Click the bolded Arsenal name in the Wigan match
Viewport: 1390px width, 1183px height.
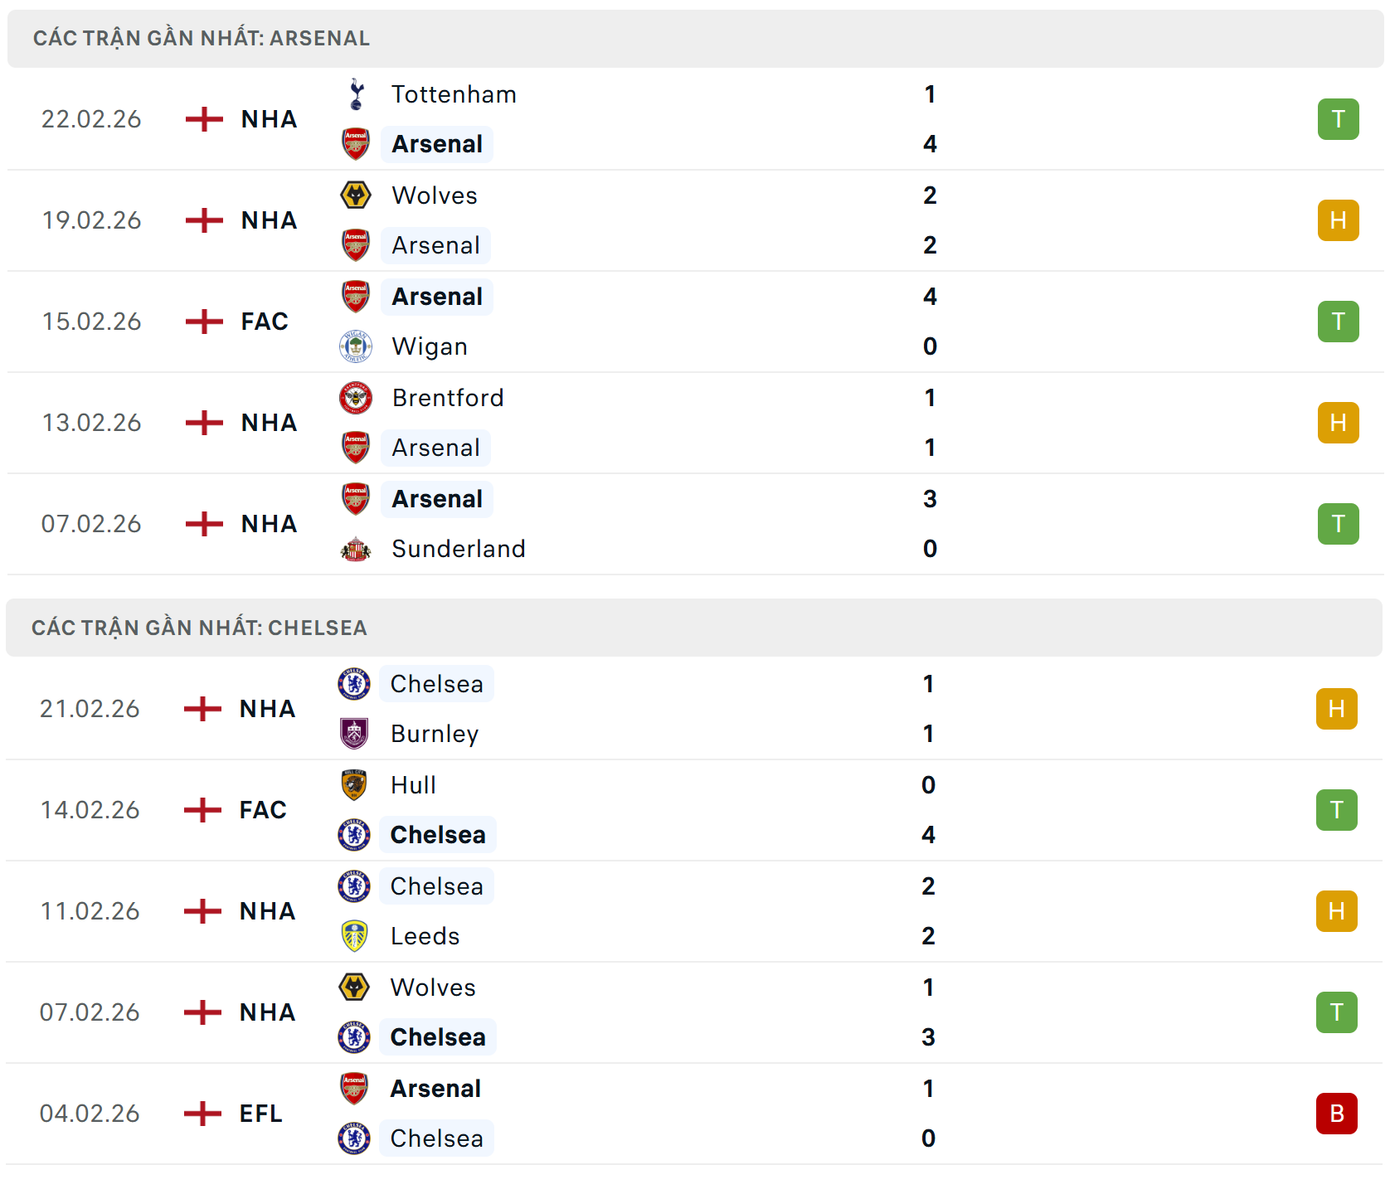click(x=437, y=296)
